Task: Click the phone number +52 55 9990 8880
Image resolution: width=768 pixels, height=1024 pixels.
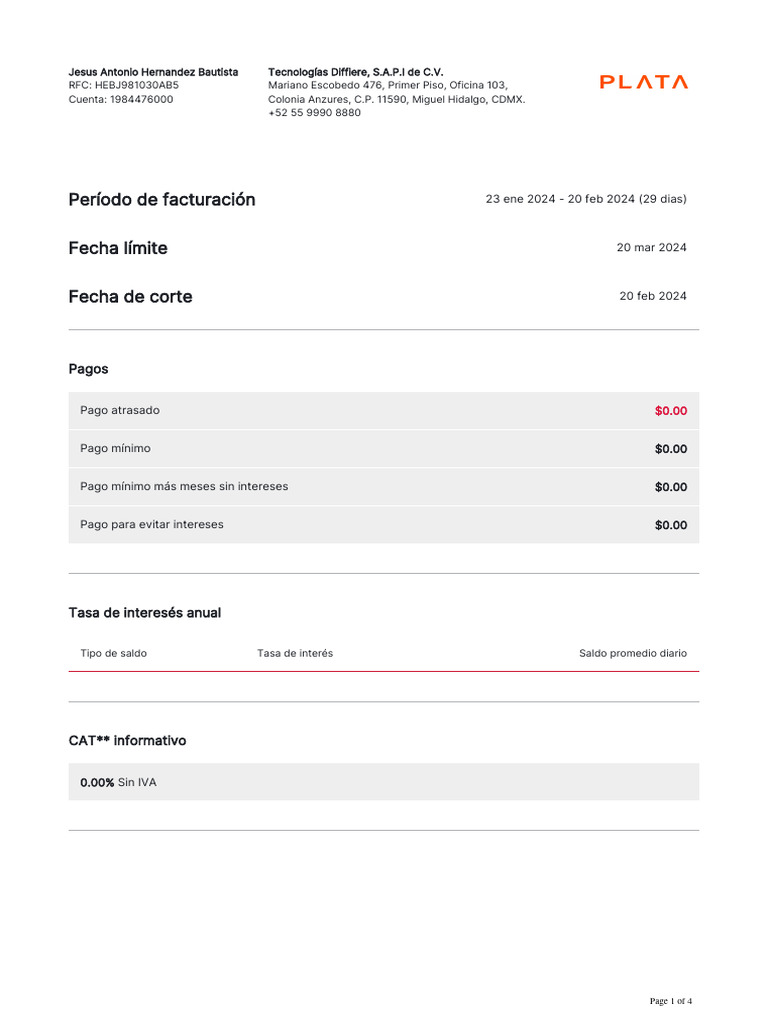Action: coord(314,112)
